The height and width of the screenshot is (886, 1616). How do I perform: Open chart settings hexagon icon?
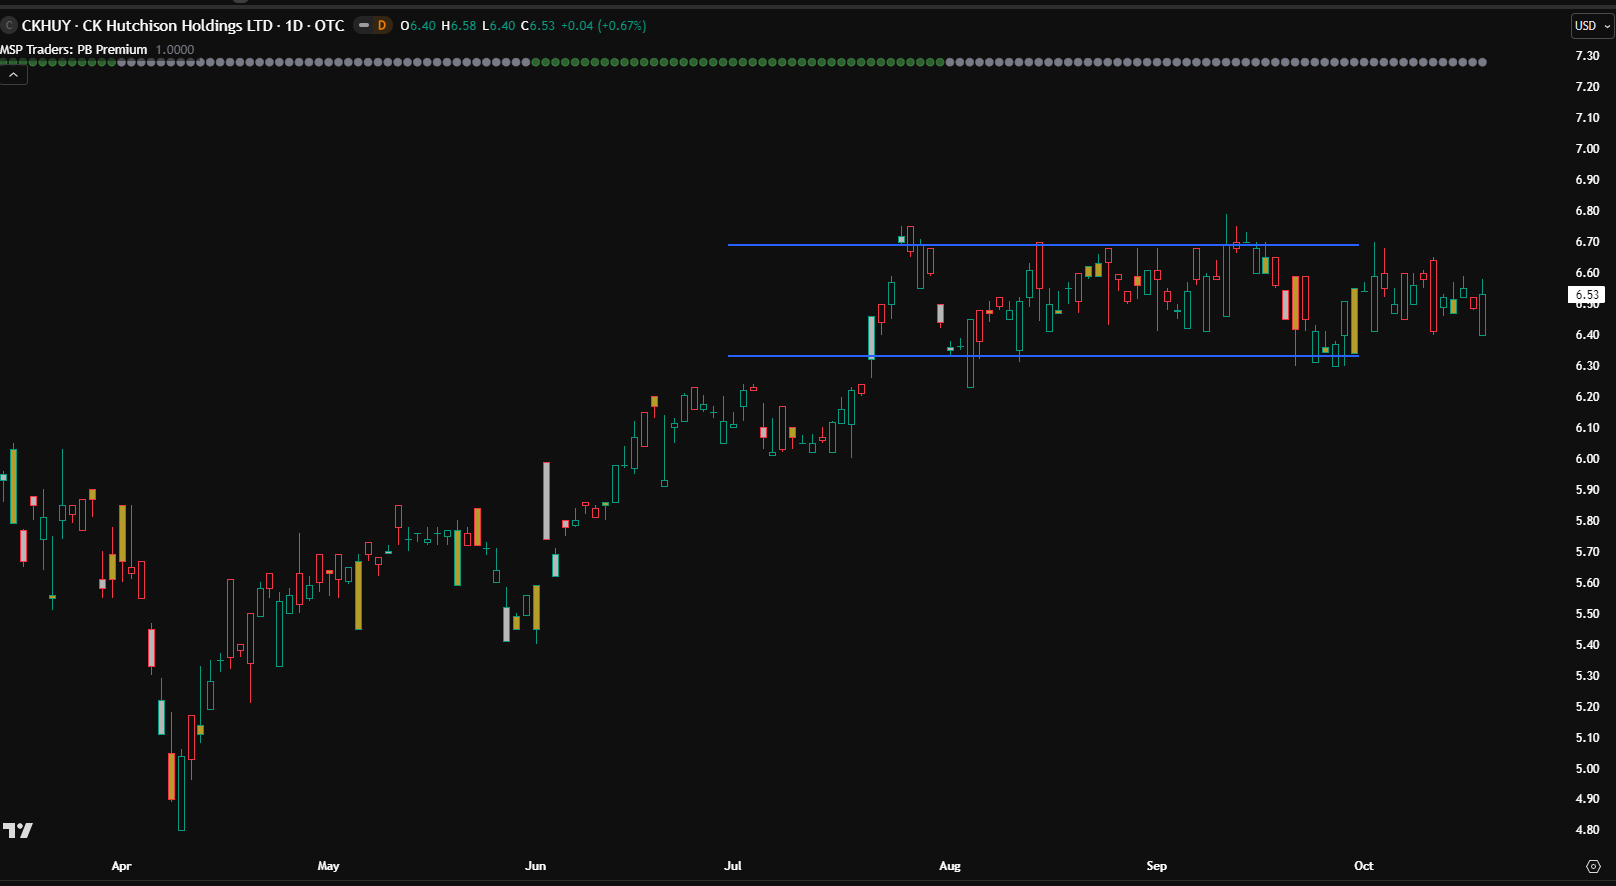click(x=1593, y=866)
